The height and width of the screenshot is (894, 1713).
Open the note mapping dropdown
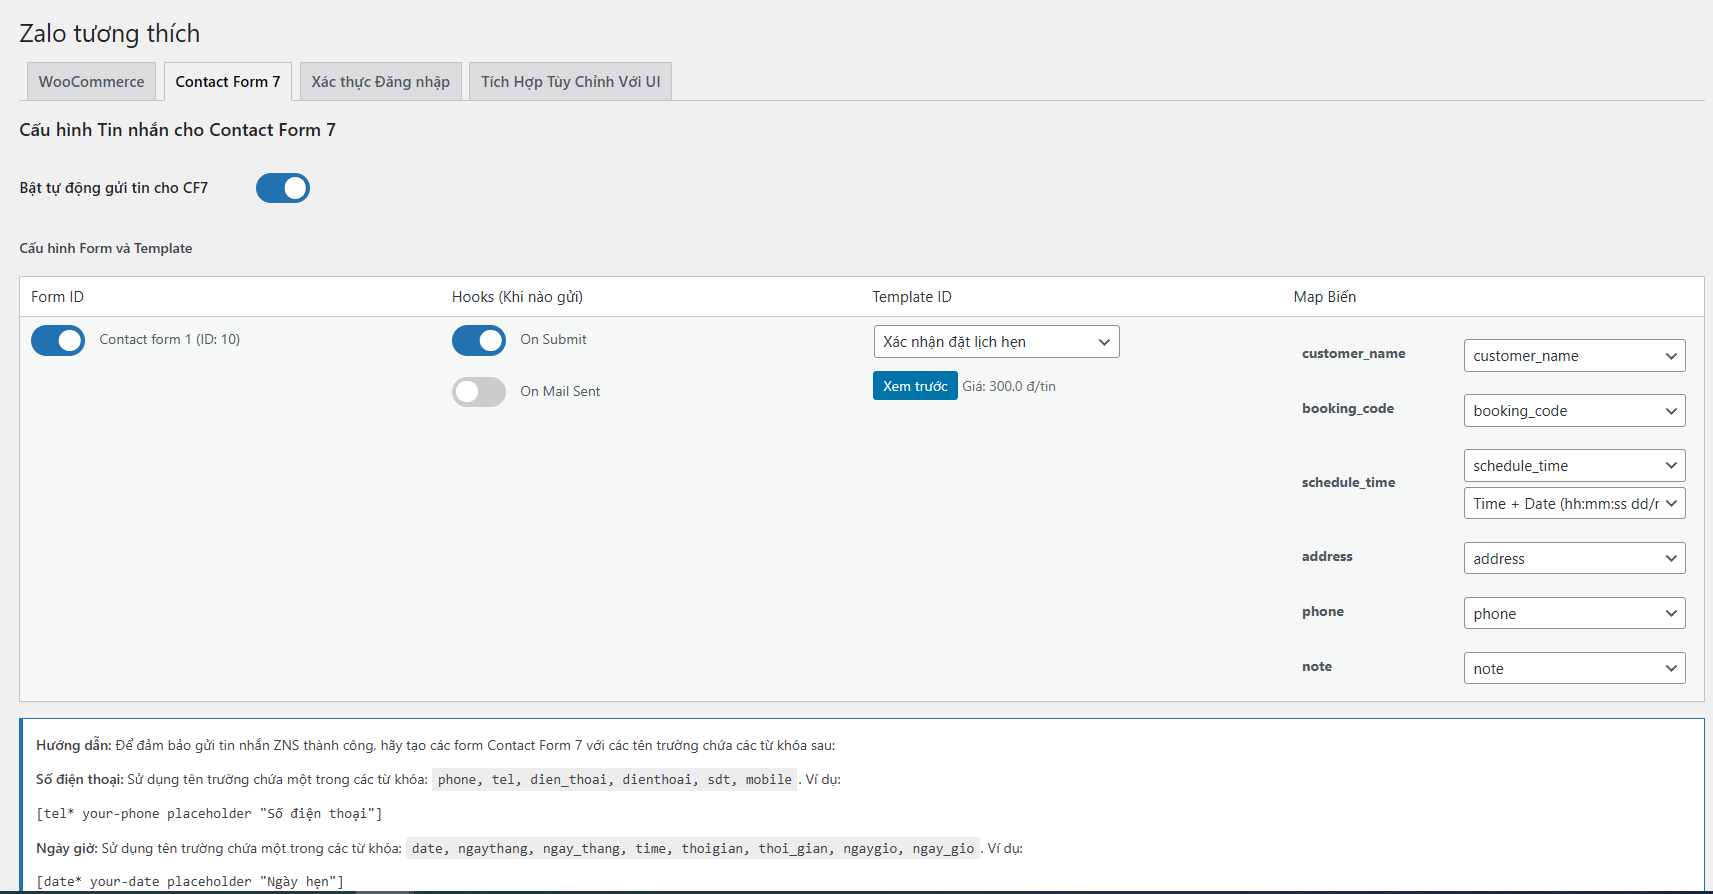pos(1574,669)
